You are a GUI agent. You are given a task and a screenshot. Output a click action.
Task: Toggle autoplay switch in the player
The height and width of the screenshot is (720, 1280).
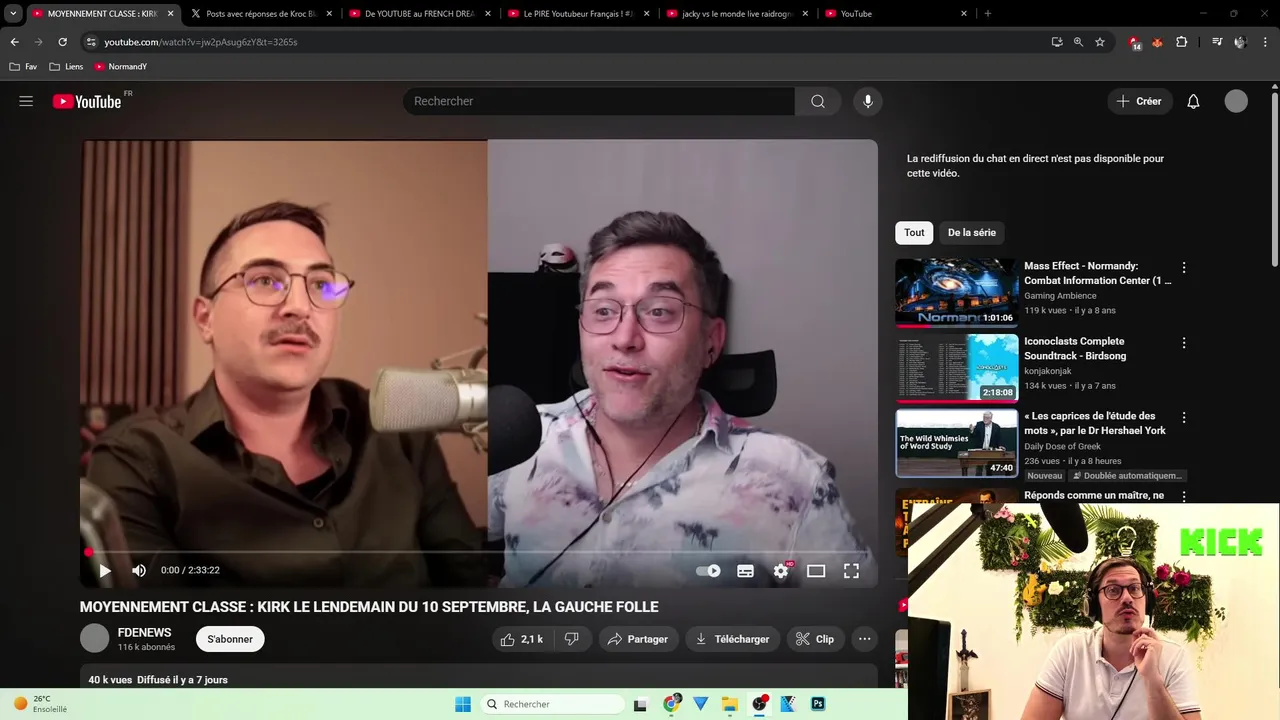coord(708,571)
